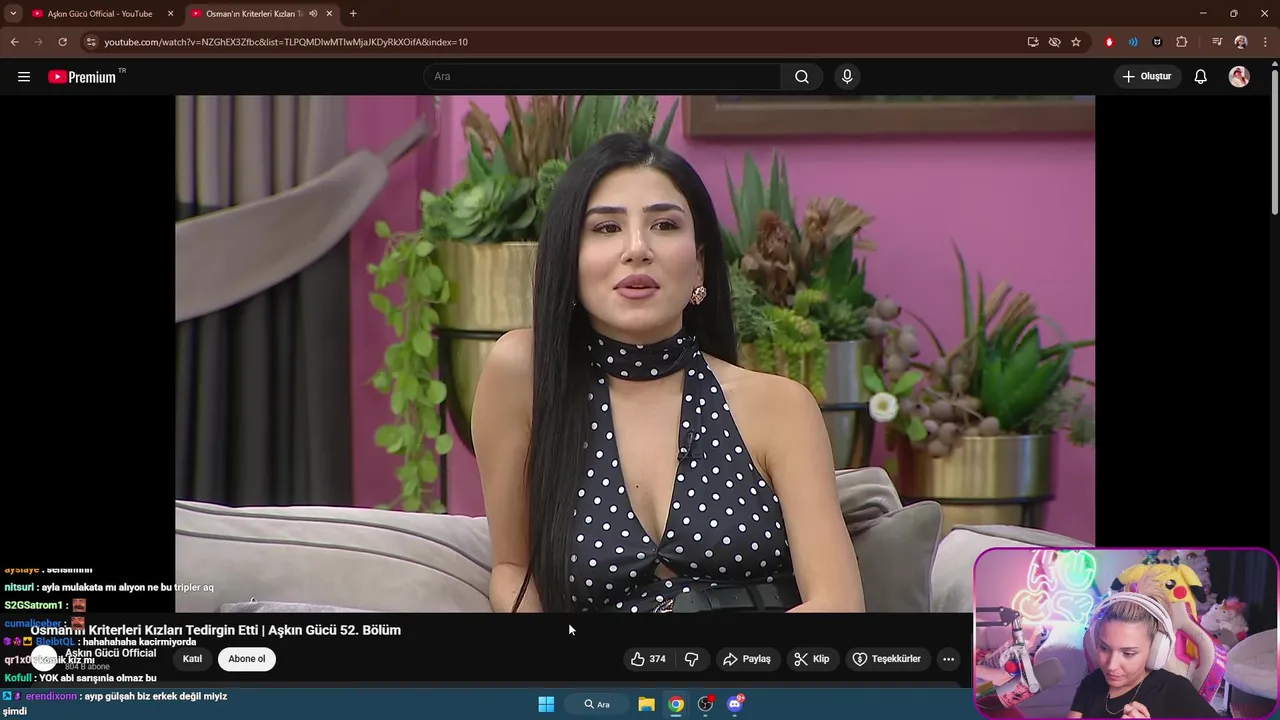Image resolution: width=1280 pixels, height=720 pixels.
Task: Go back with browser back arrow
Action: 14,42
